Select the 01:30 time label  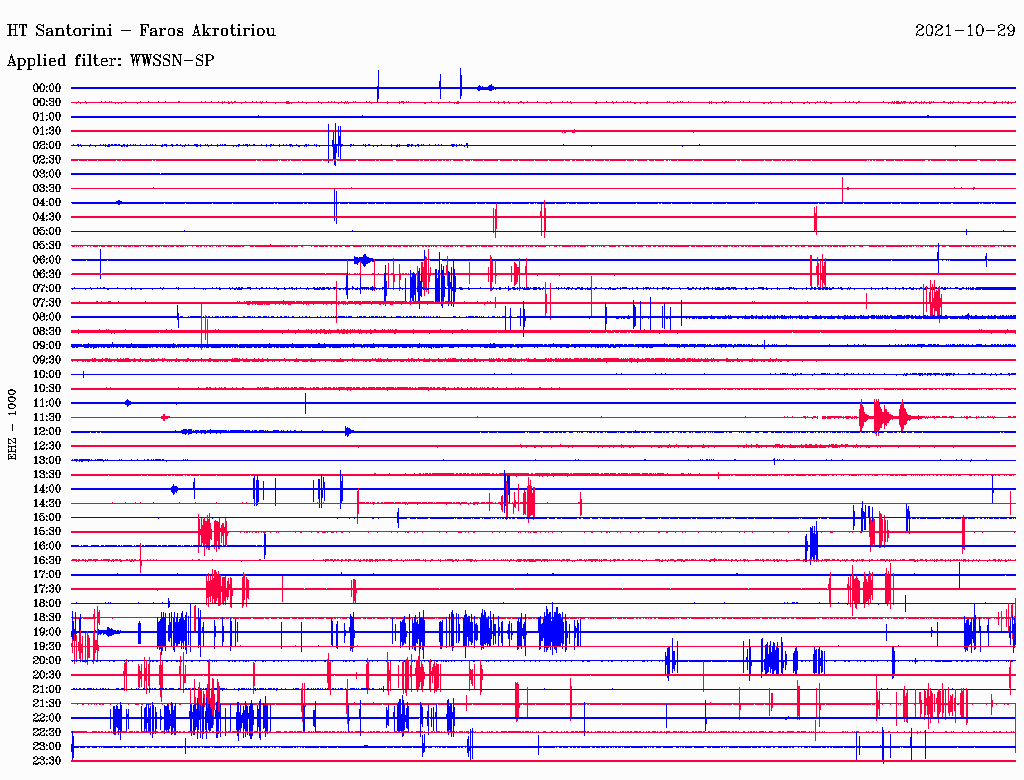[47, 131]
